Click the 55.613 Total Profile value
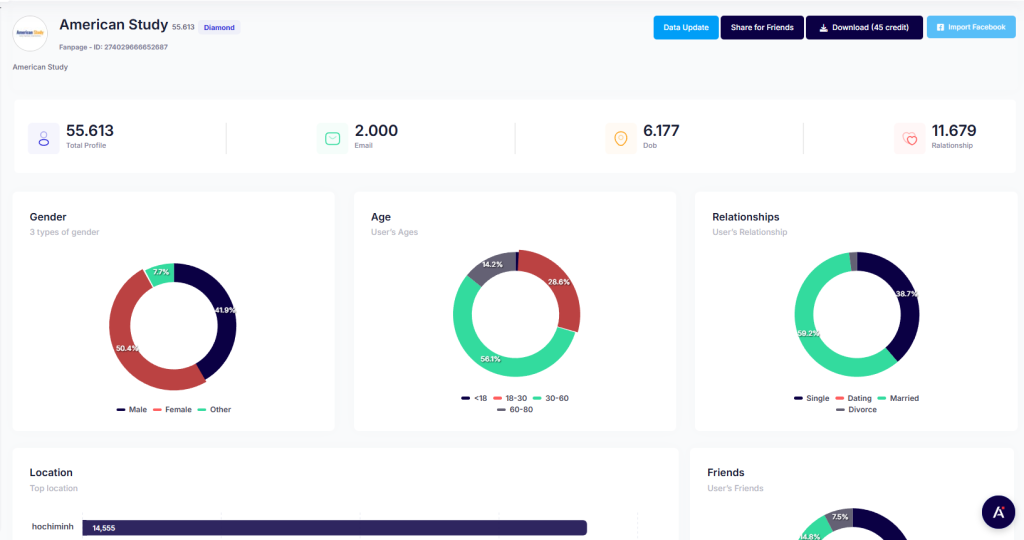The image size is (1024, 540). [x=90, y=131]
